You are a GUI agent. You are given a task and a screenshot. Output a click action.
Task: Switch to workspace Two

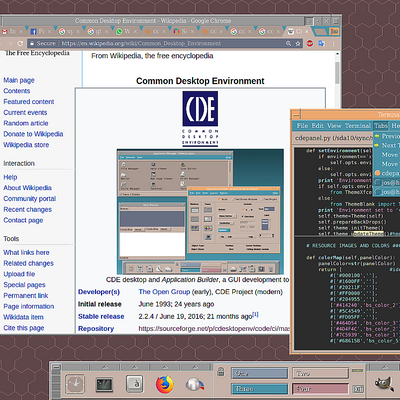(320, 373)
